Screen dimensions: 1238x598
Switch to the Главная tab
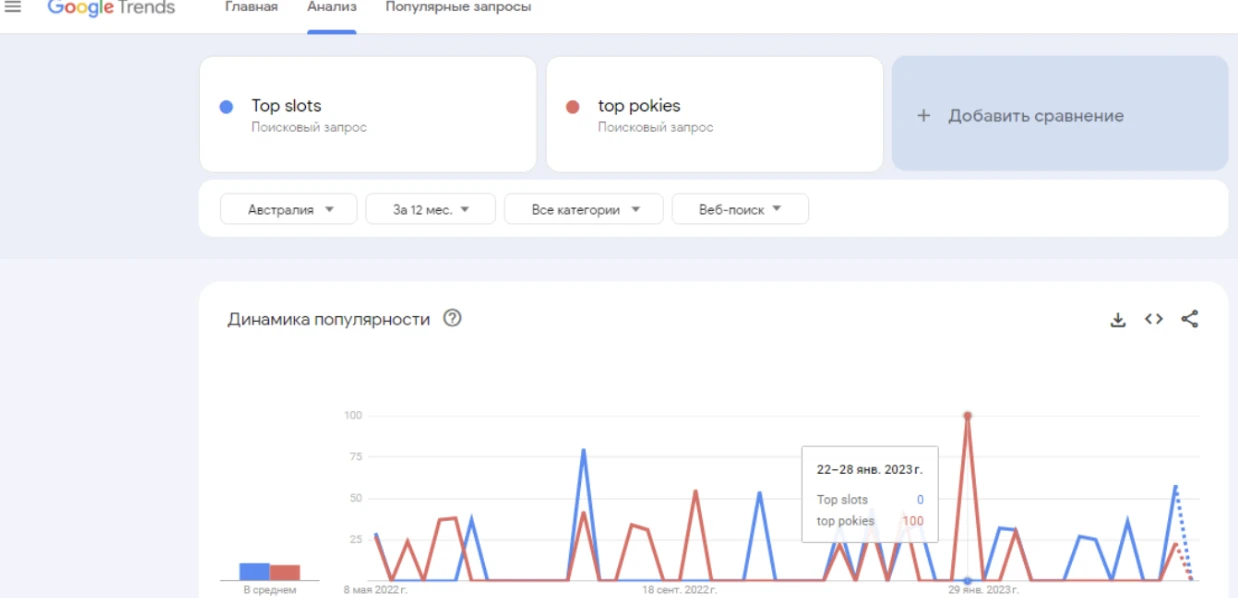(x=251, y=7)
